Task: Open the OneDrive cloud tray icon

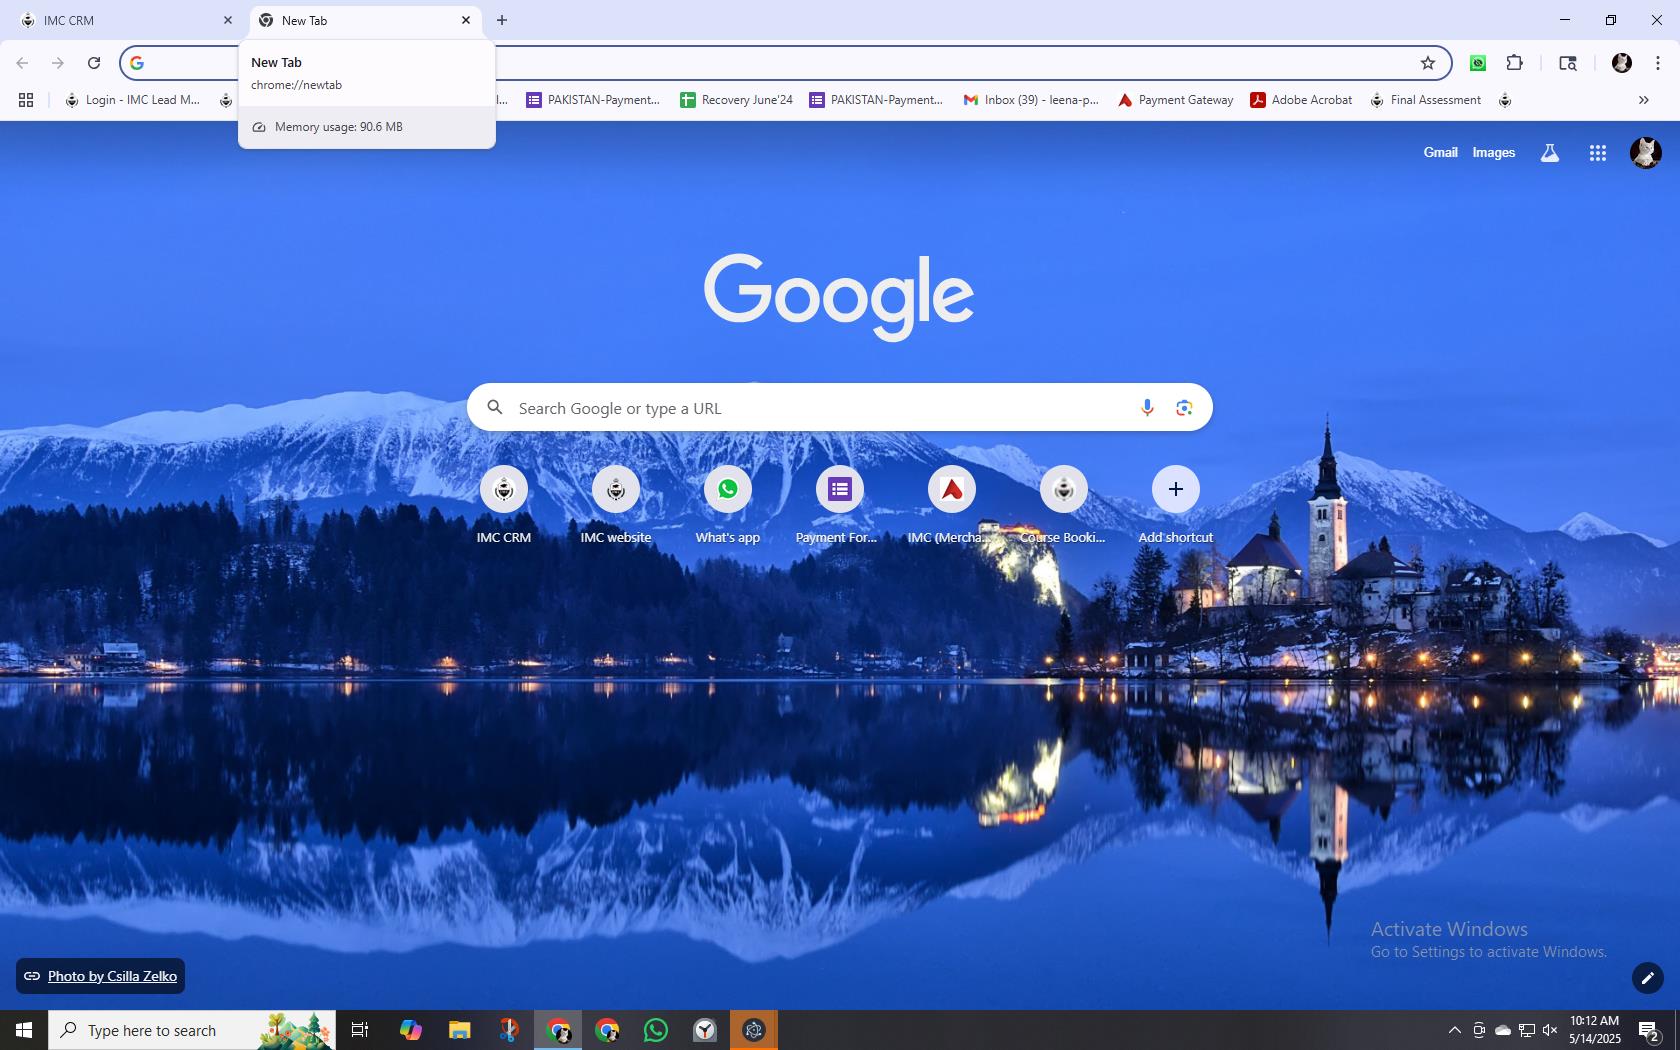Action: pyautogui.click(x=1502, y=1030)
